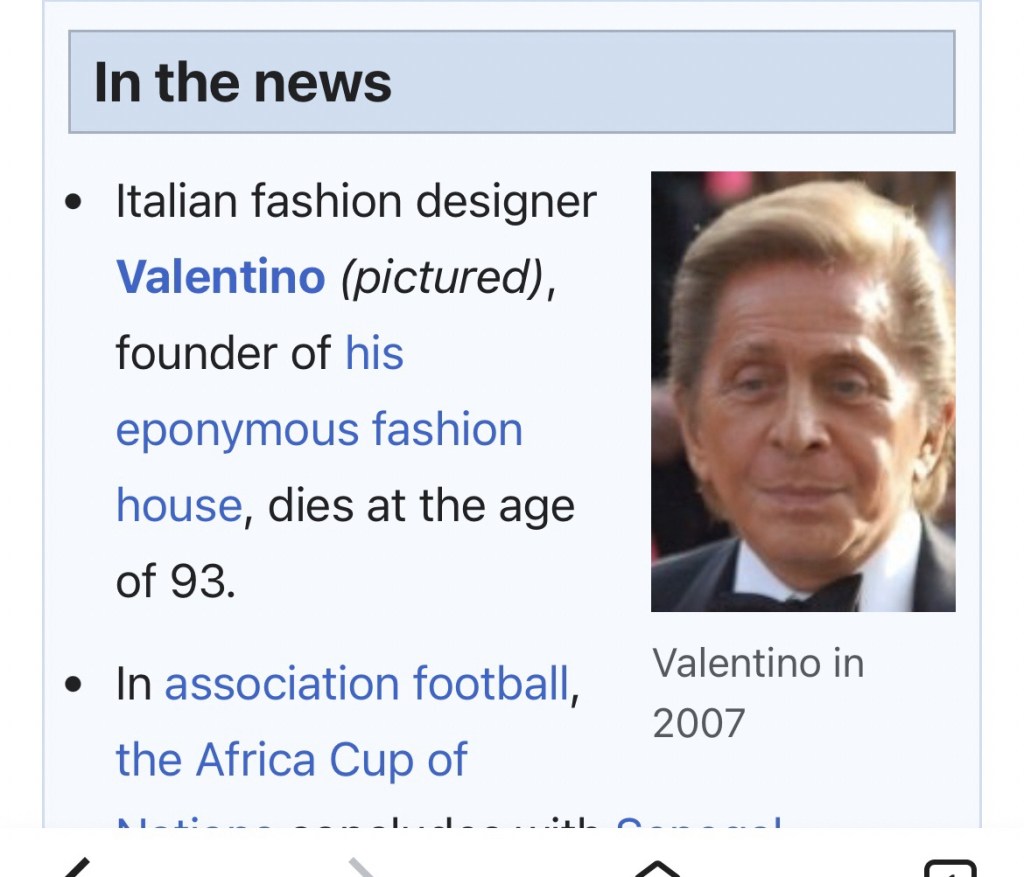Open the bold Valentino article link
Screen dimensions: 1024x877
click(220, 277)
